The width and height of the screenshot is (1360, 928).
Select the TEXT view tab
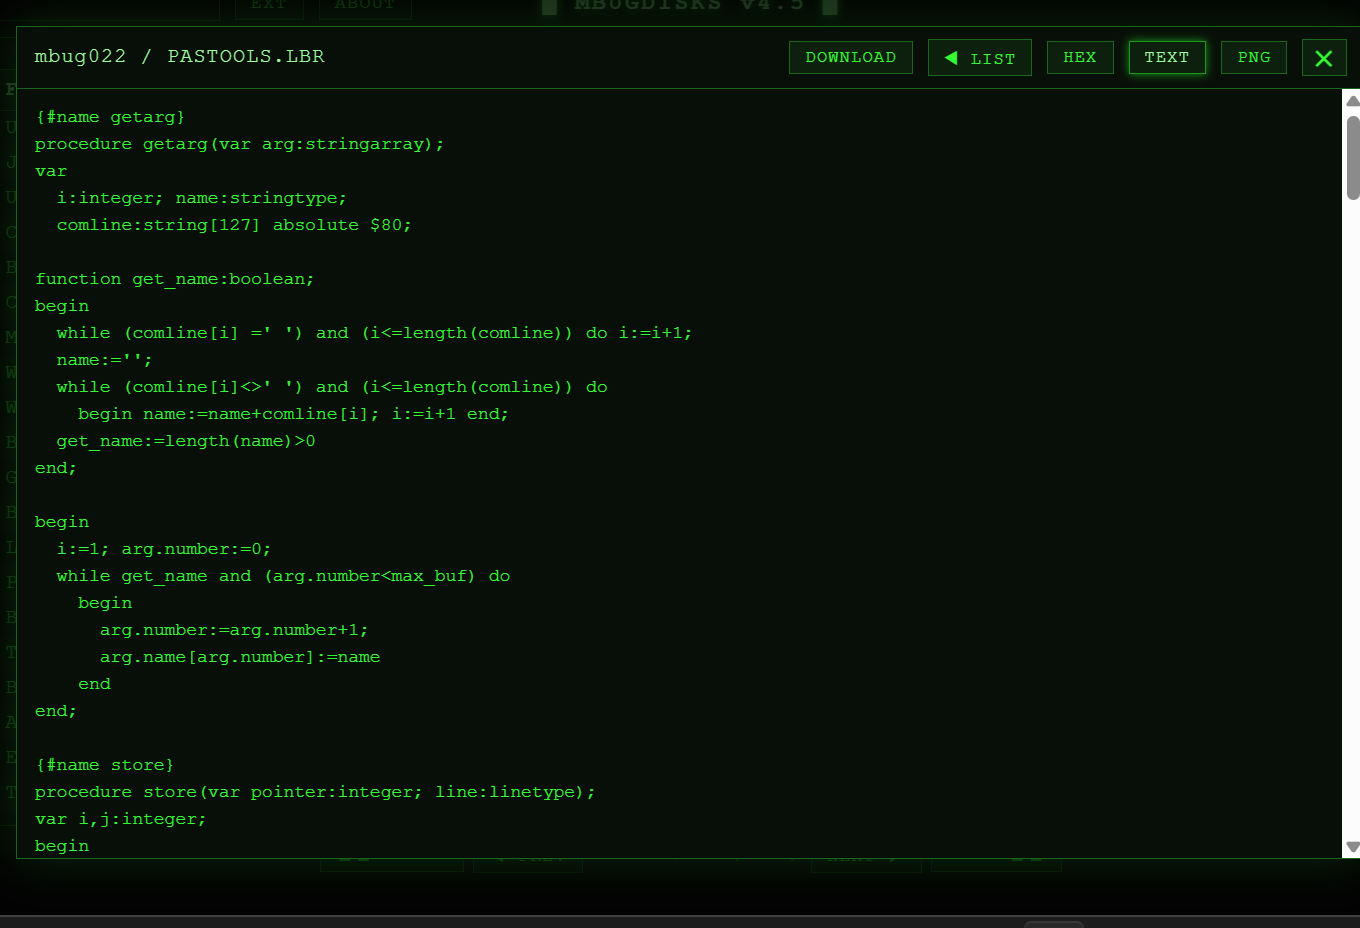click(1167, 57)
